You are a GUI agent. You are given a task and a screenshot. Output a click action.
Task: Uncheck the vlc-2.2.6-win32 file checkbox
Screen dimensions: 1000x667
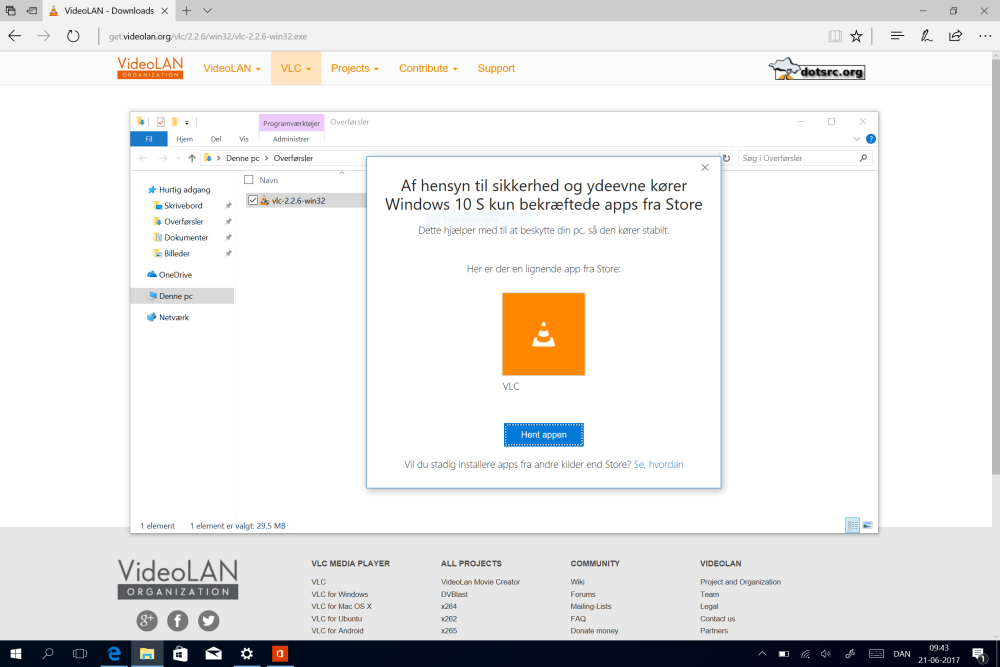pyautogui.click(x=253, y=200)
